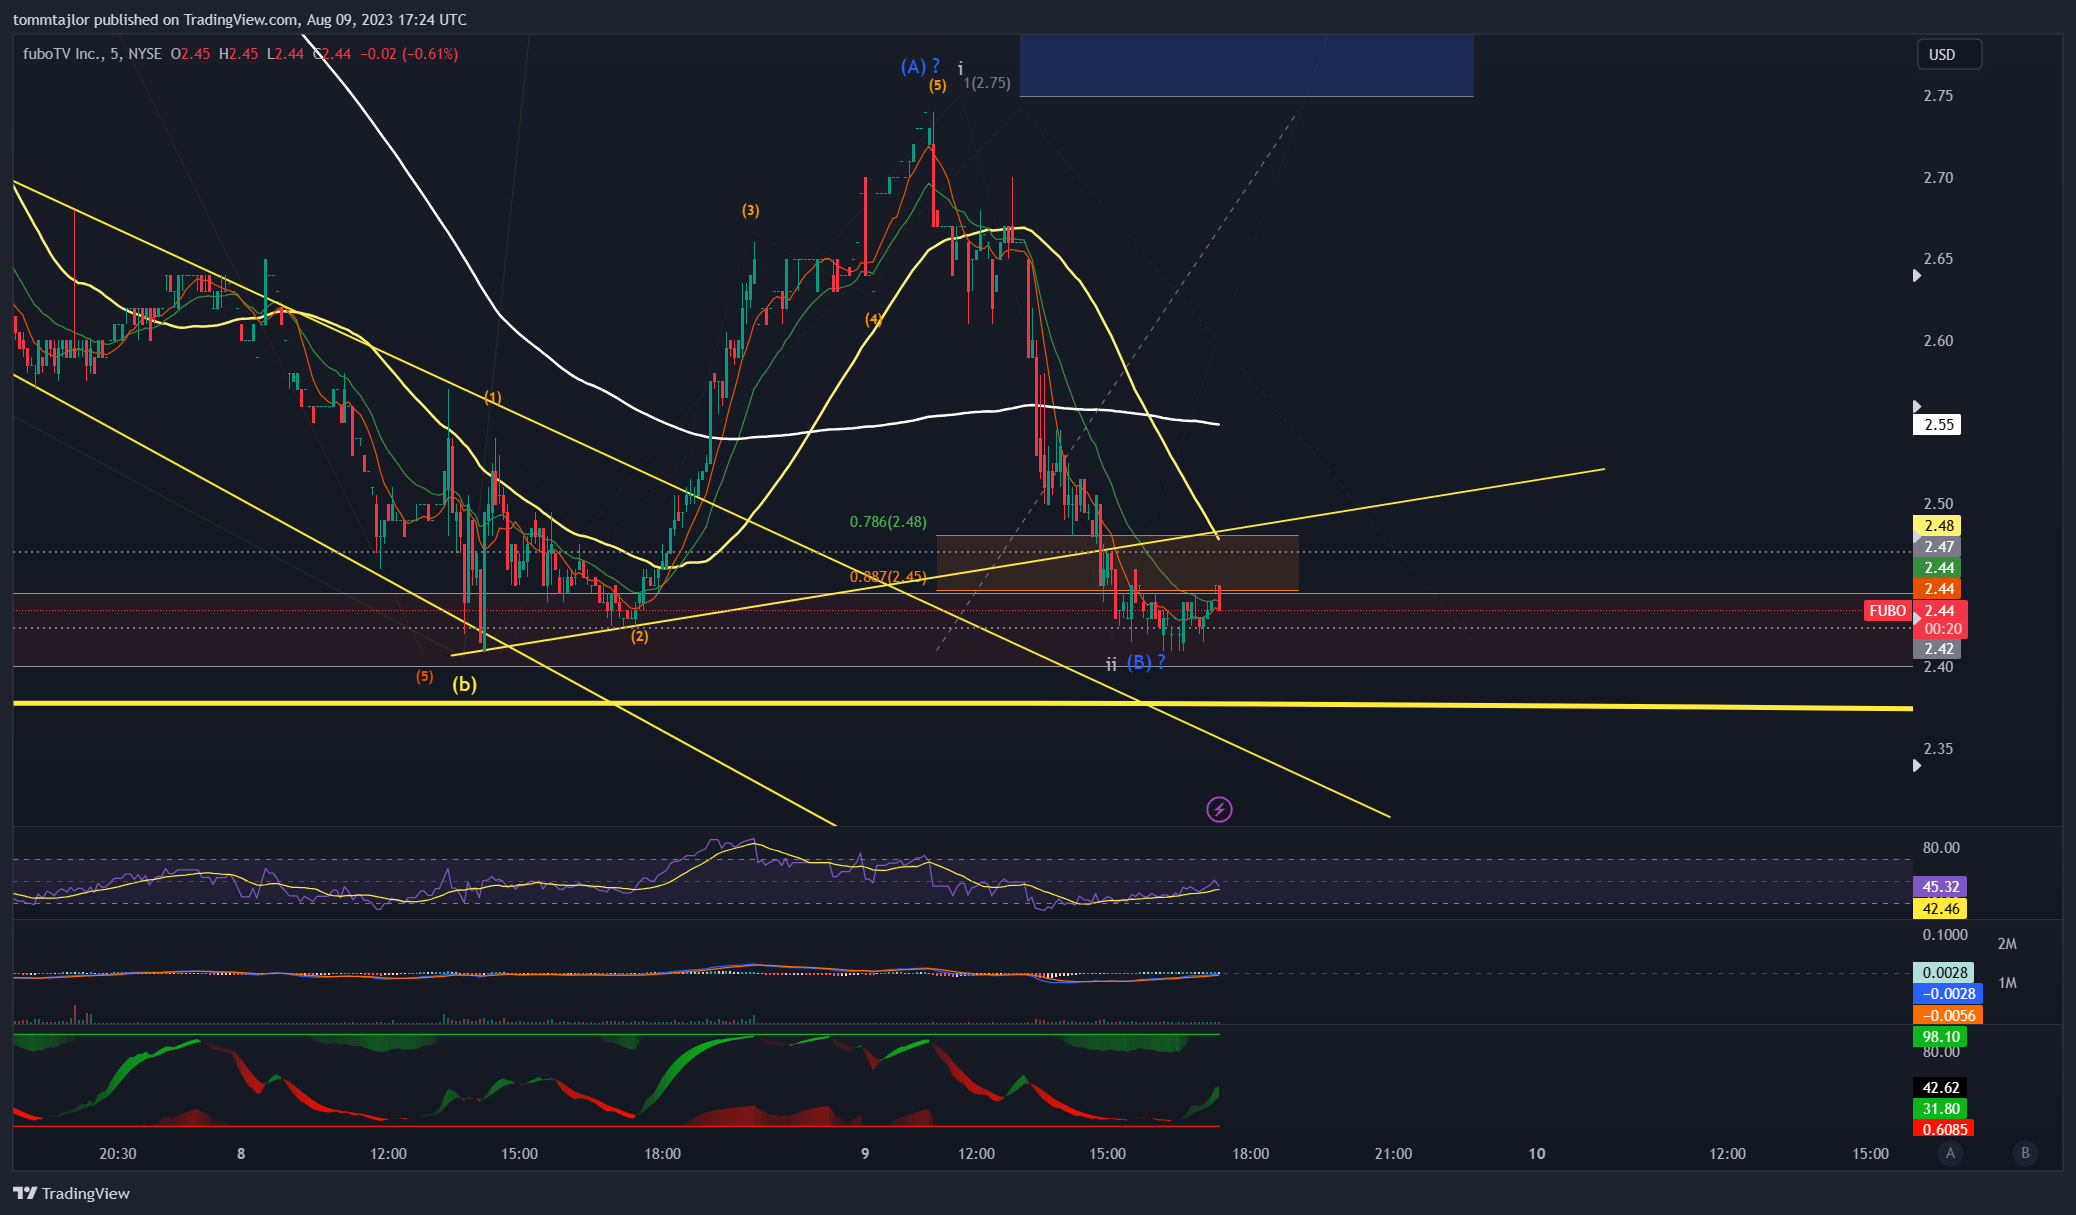Click the published-on TradingView.com header text

[x=240, y=20]
